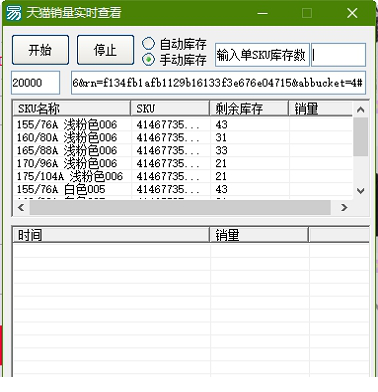Click stock value 33 for 165/88A

click(221, 150)
